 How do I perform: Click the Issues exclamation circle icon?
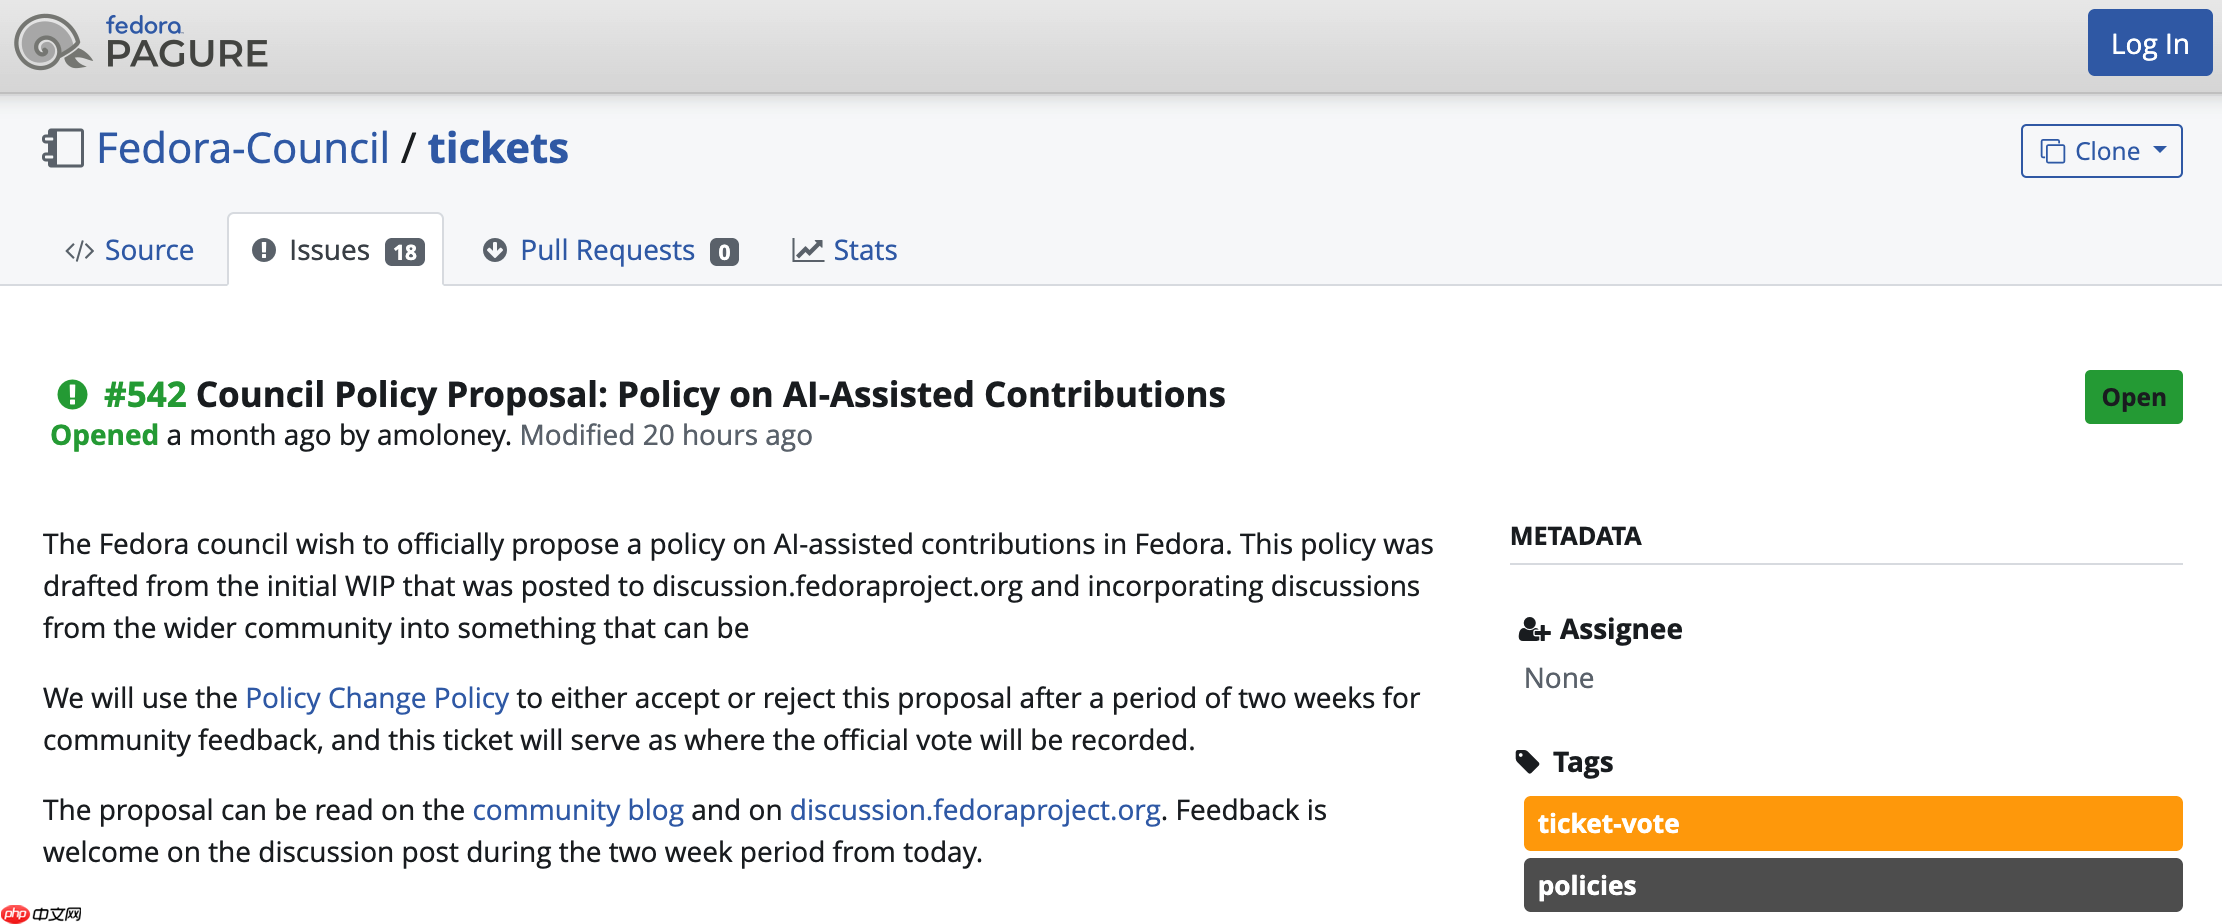pyautogui.click(x=264, y=250)
